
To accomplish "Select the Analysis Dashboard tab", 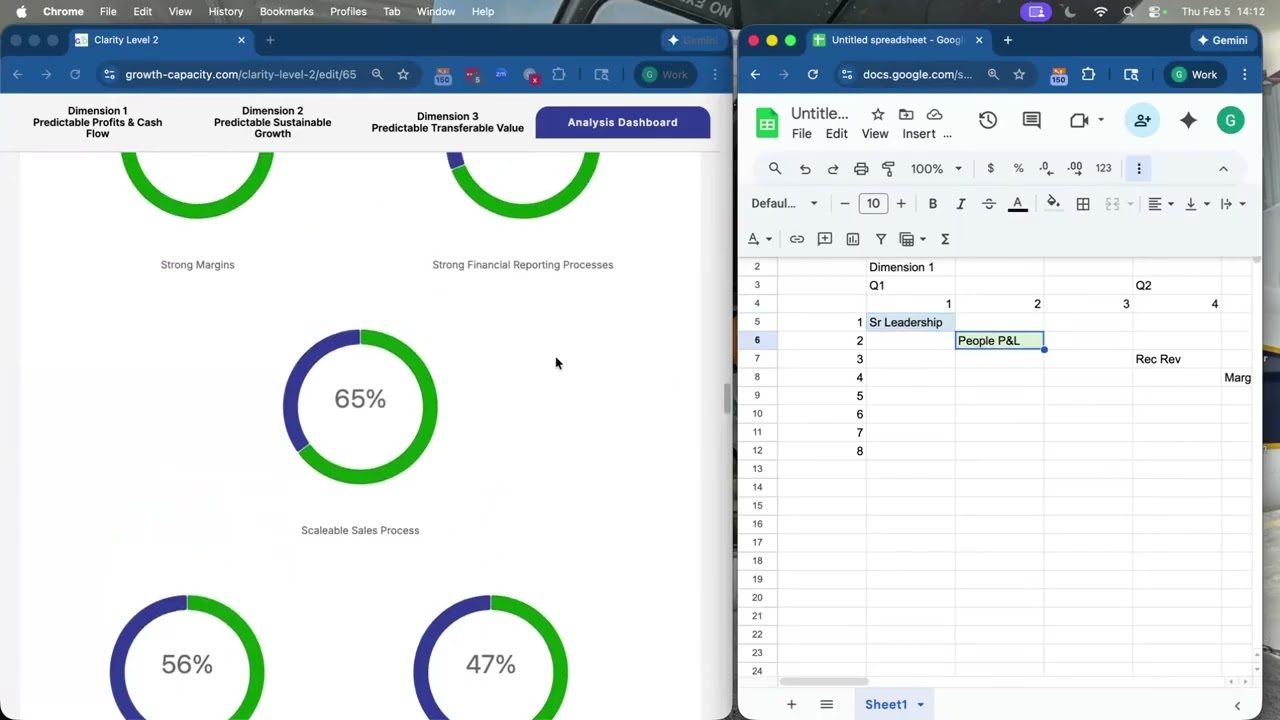I will coord(623,122).
